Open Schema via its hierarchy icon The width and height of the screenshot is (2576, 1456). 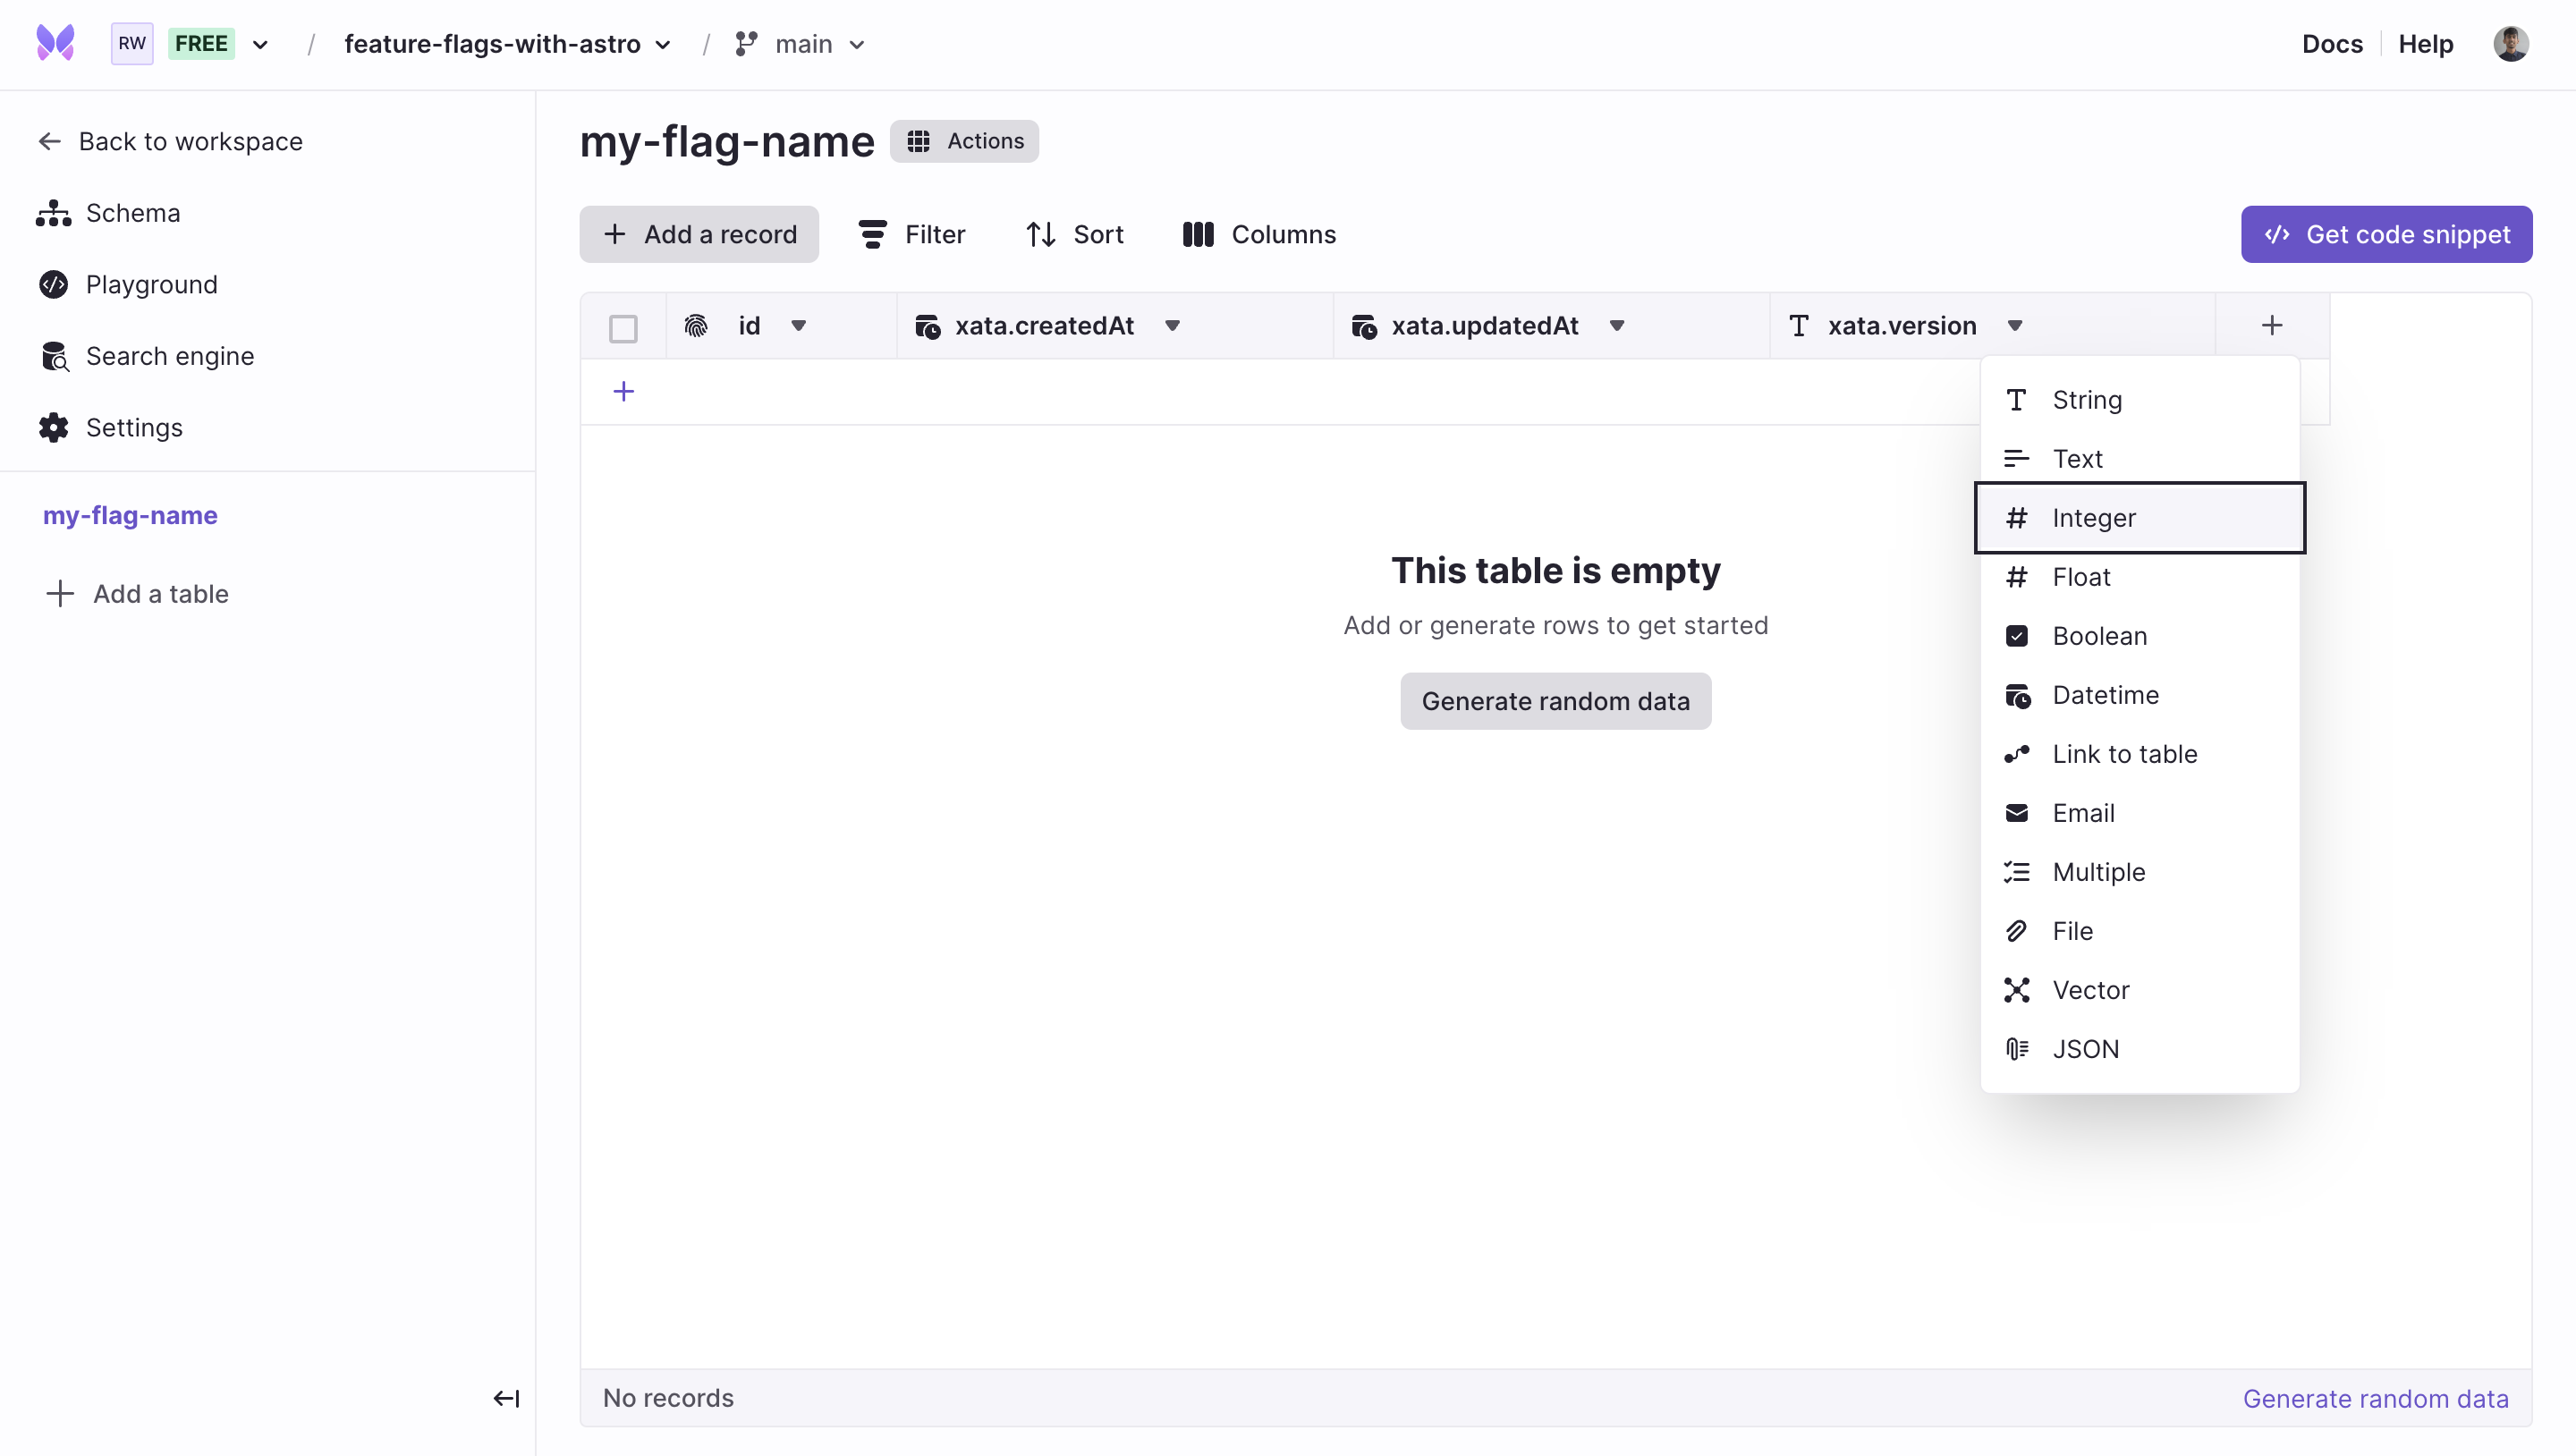click(54, 213)
